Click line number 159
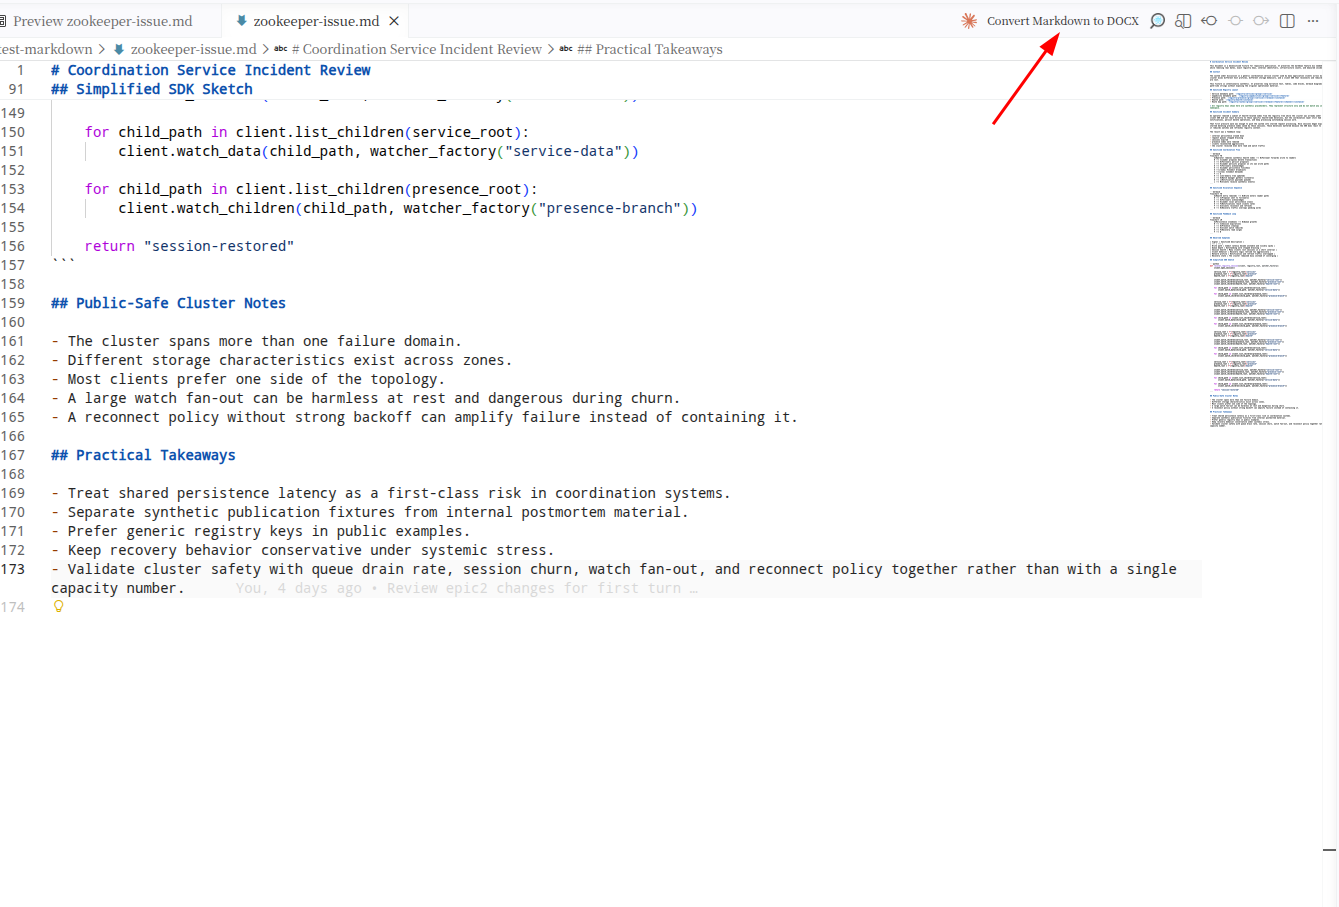 [x=13, y=303]
